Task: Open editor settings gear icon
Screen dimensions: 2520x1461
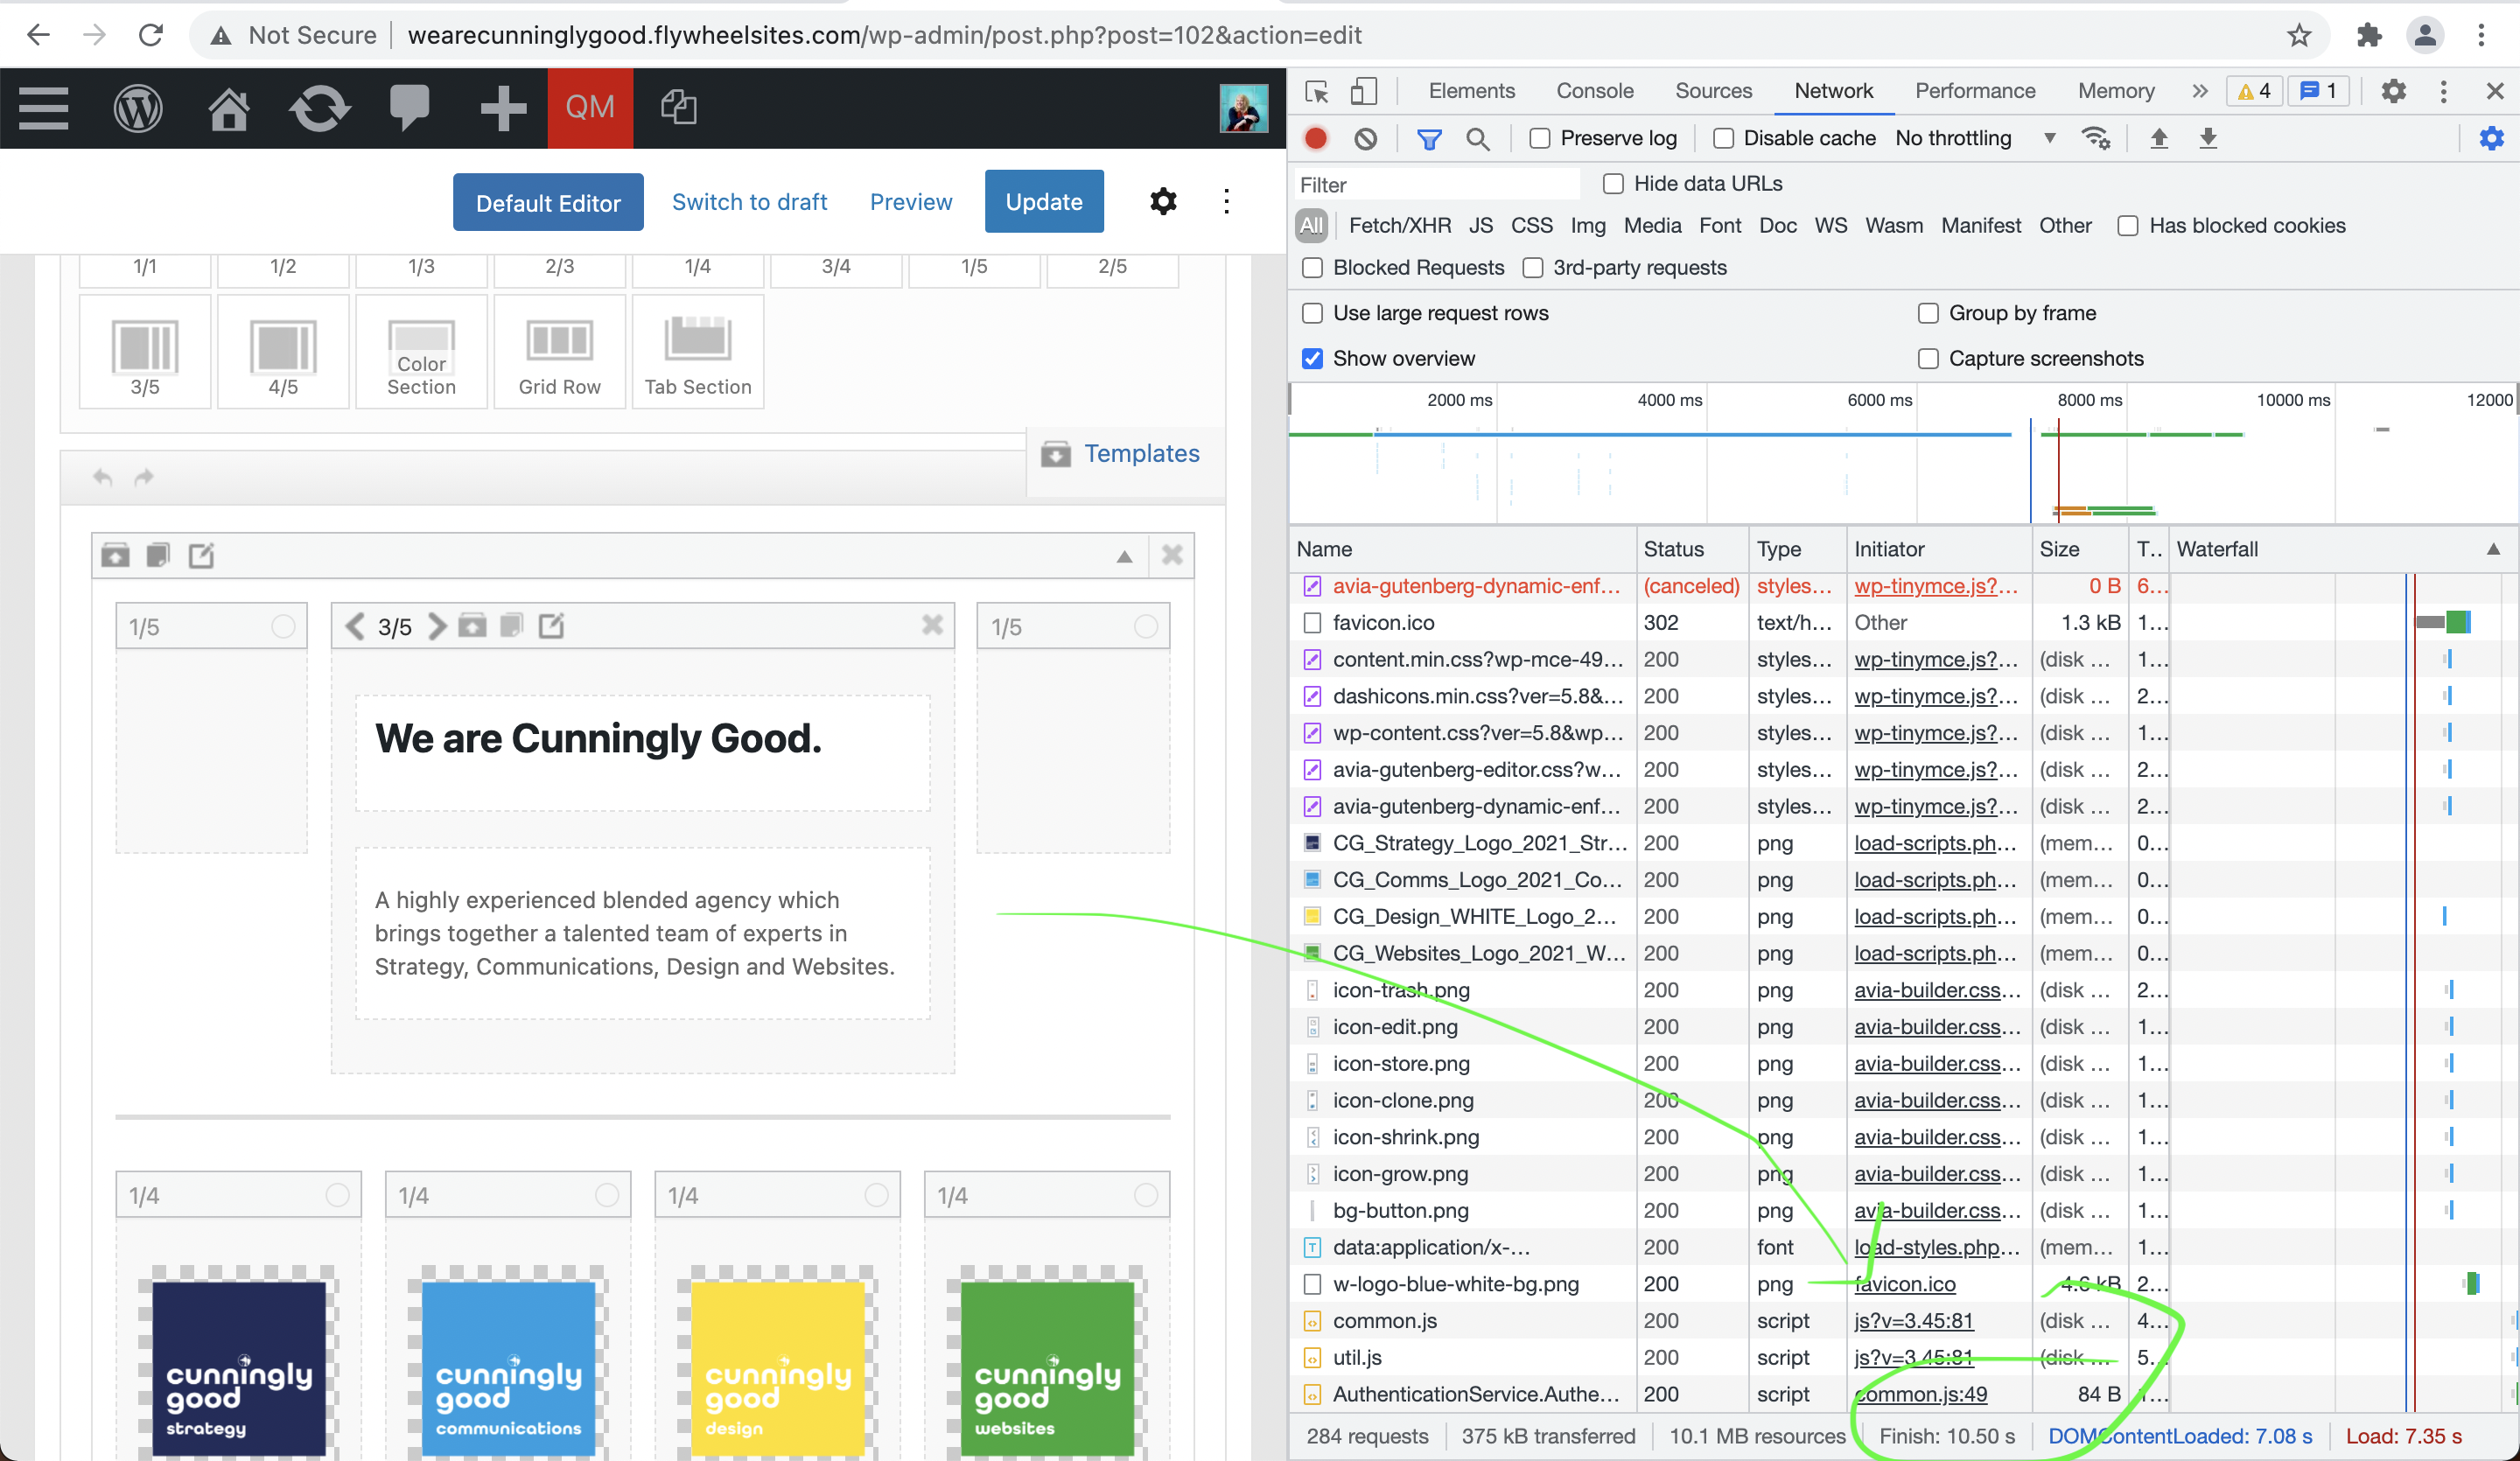Action: click(x=1163, y=201)
